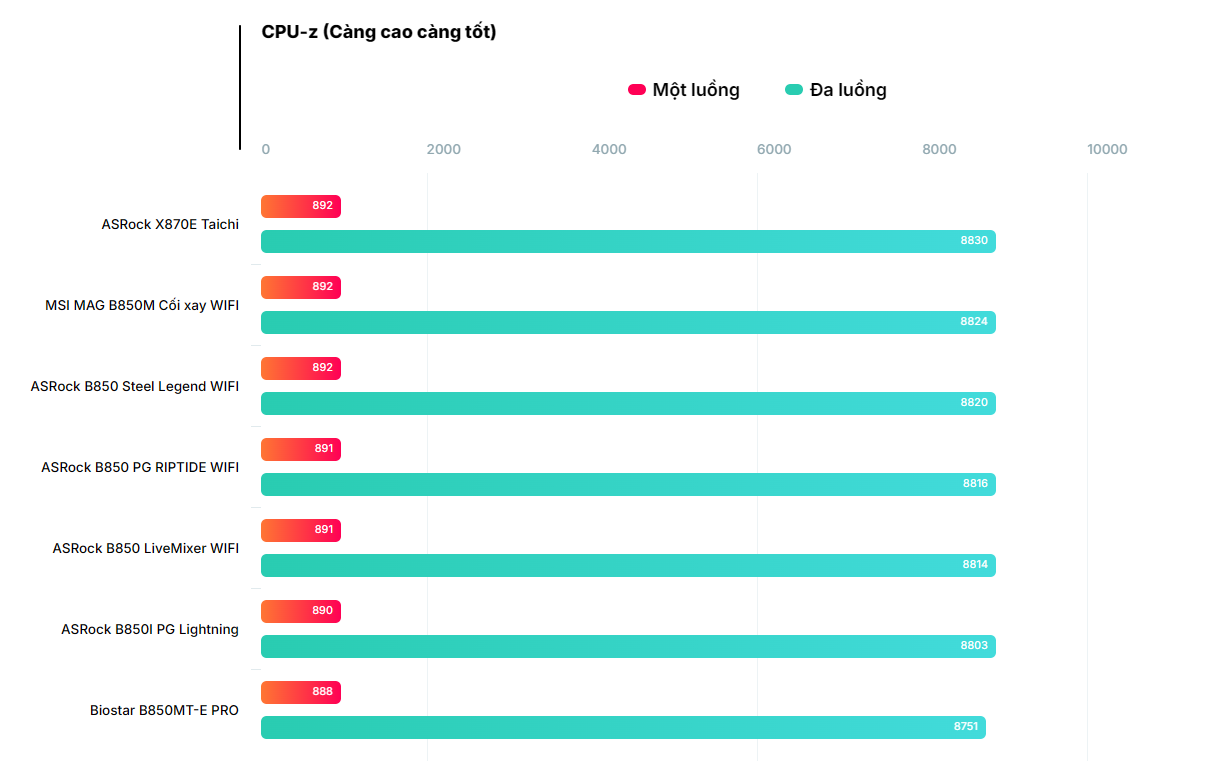Select ASRock B850 PG RIPTIDE 8816 bar
The image size is (1215, 761).
pos(628,484)
